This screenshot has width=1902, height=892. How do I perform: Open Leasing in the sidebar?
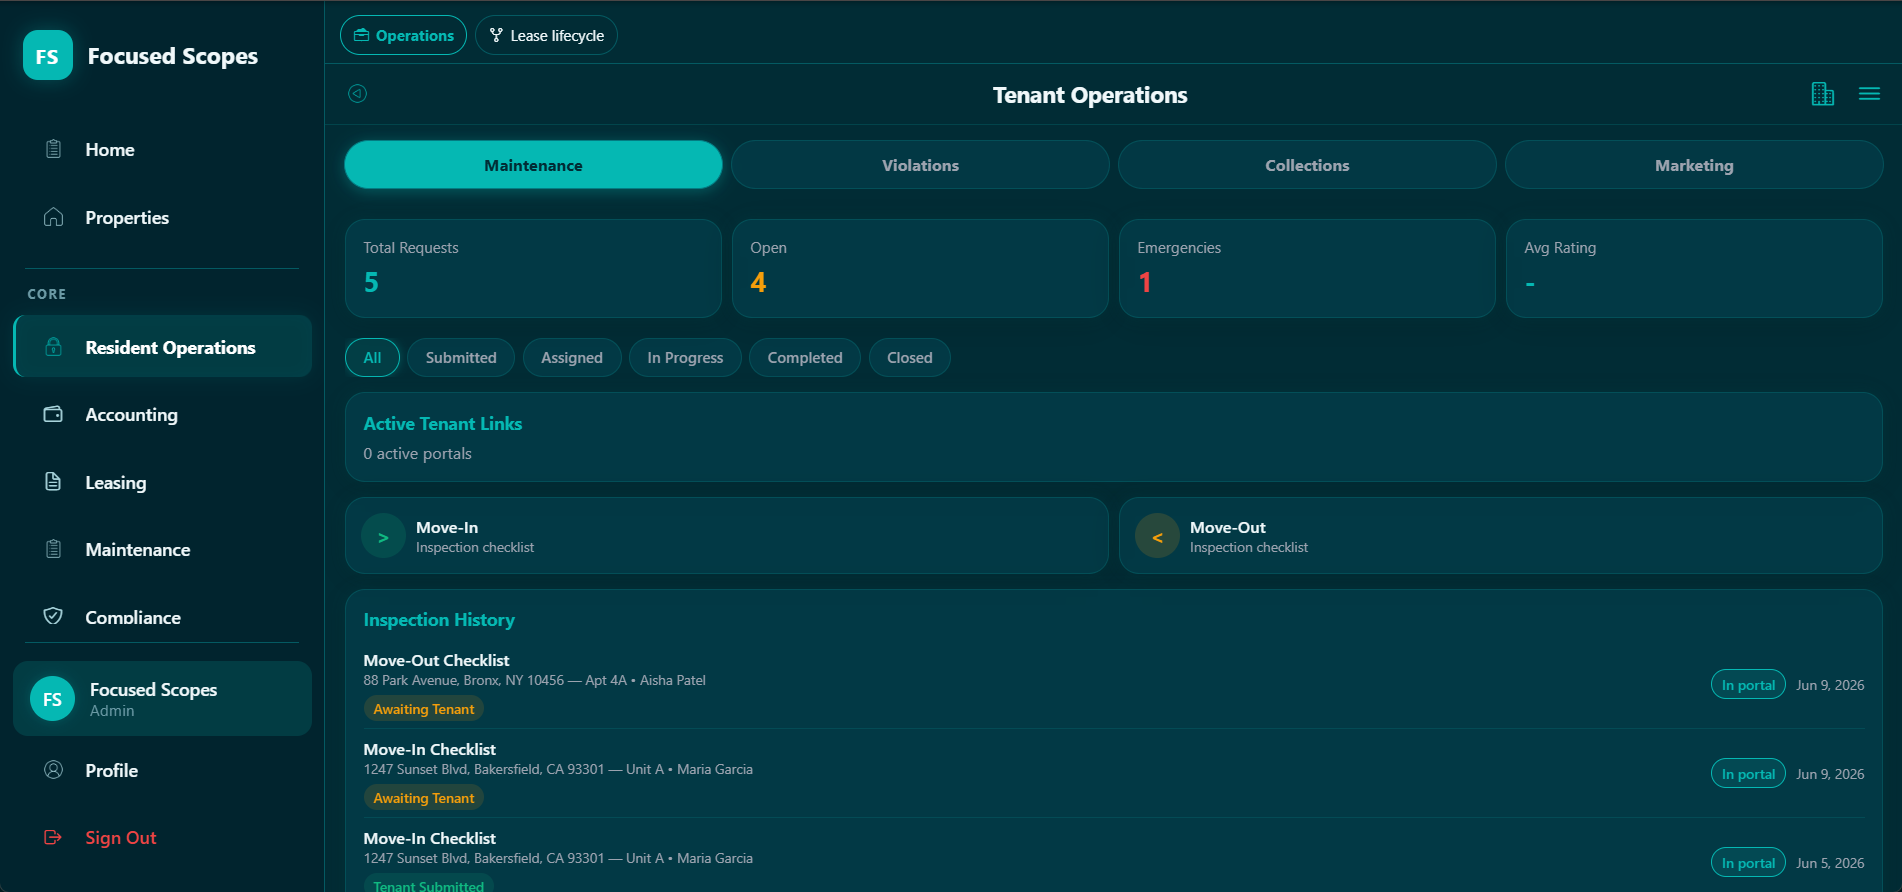click(x=163, y=482)
